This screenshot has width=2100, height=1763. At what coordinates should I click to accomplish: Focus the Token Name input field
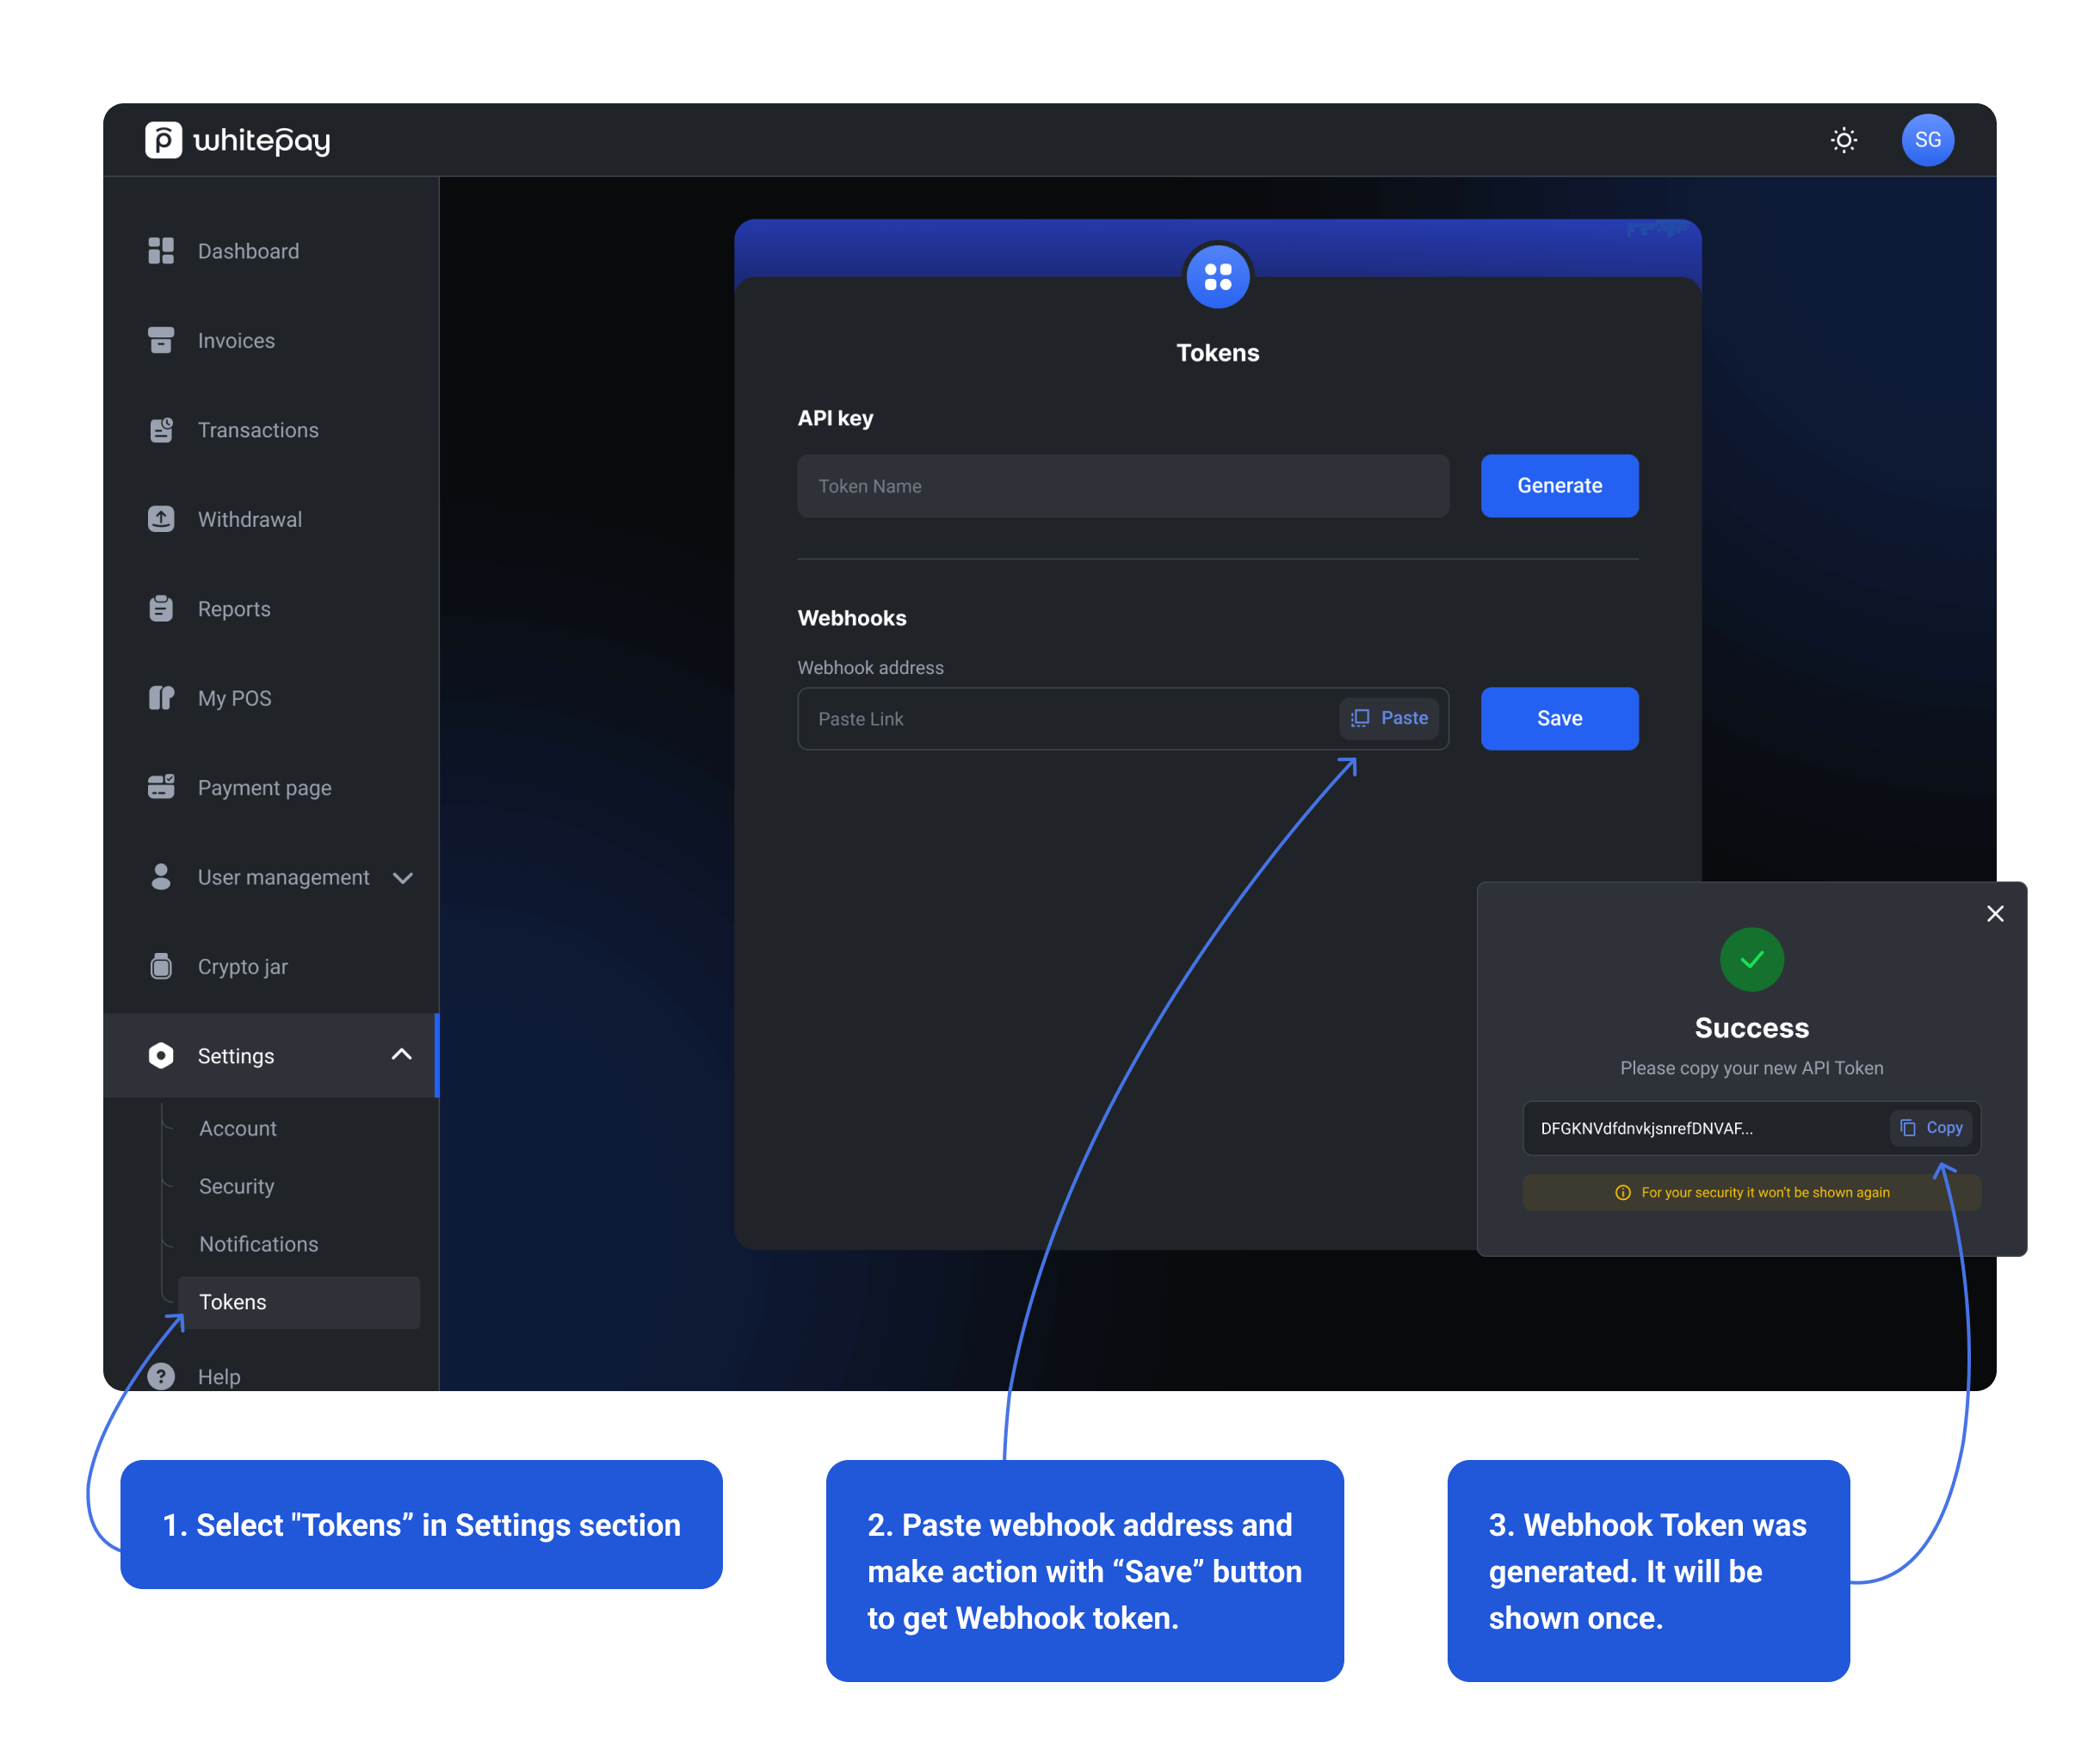coord(1122,486)
